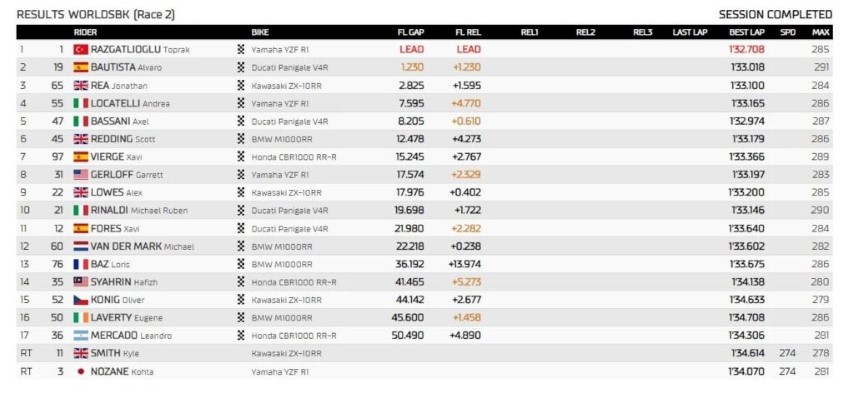Open rider name REDDING Scott
This screenshot has width=854, height=394.
123,139
